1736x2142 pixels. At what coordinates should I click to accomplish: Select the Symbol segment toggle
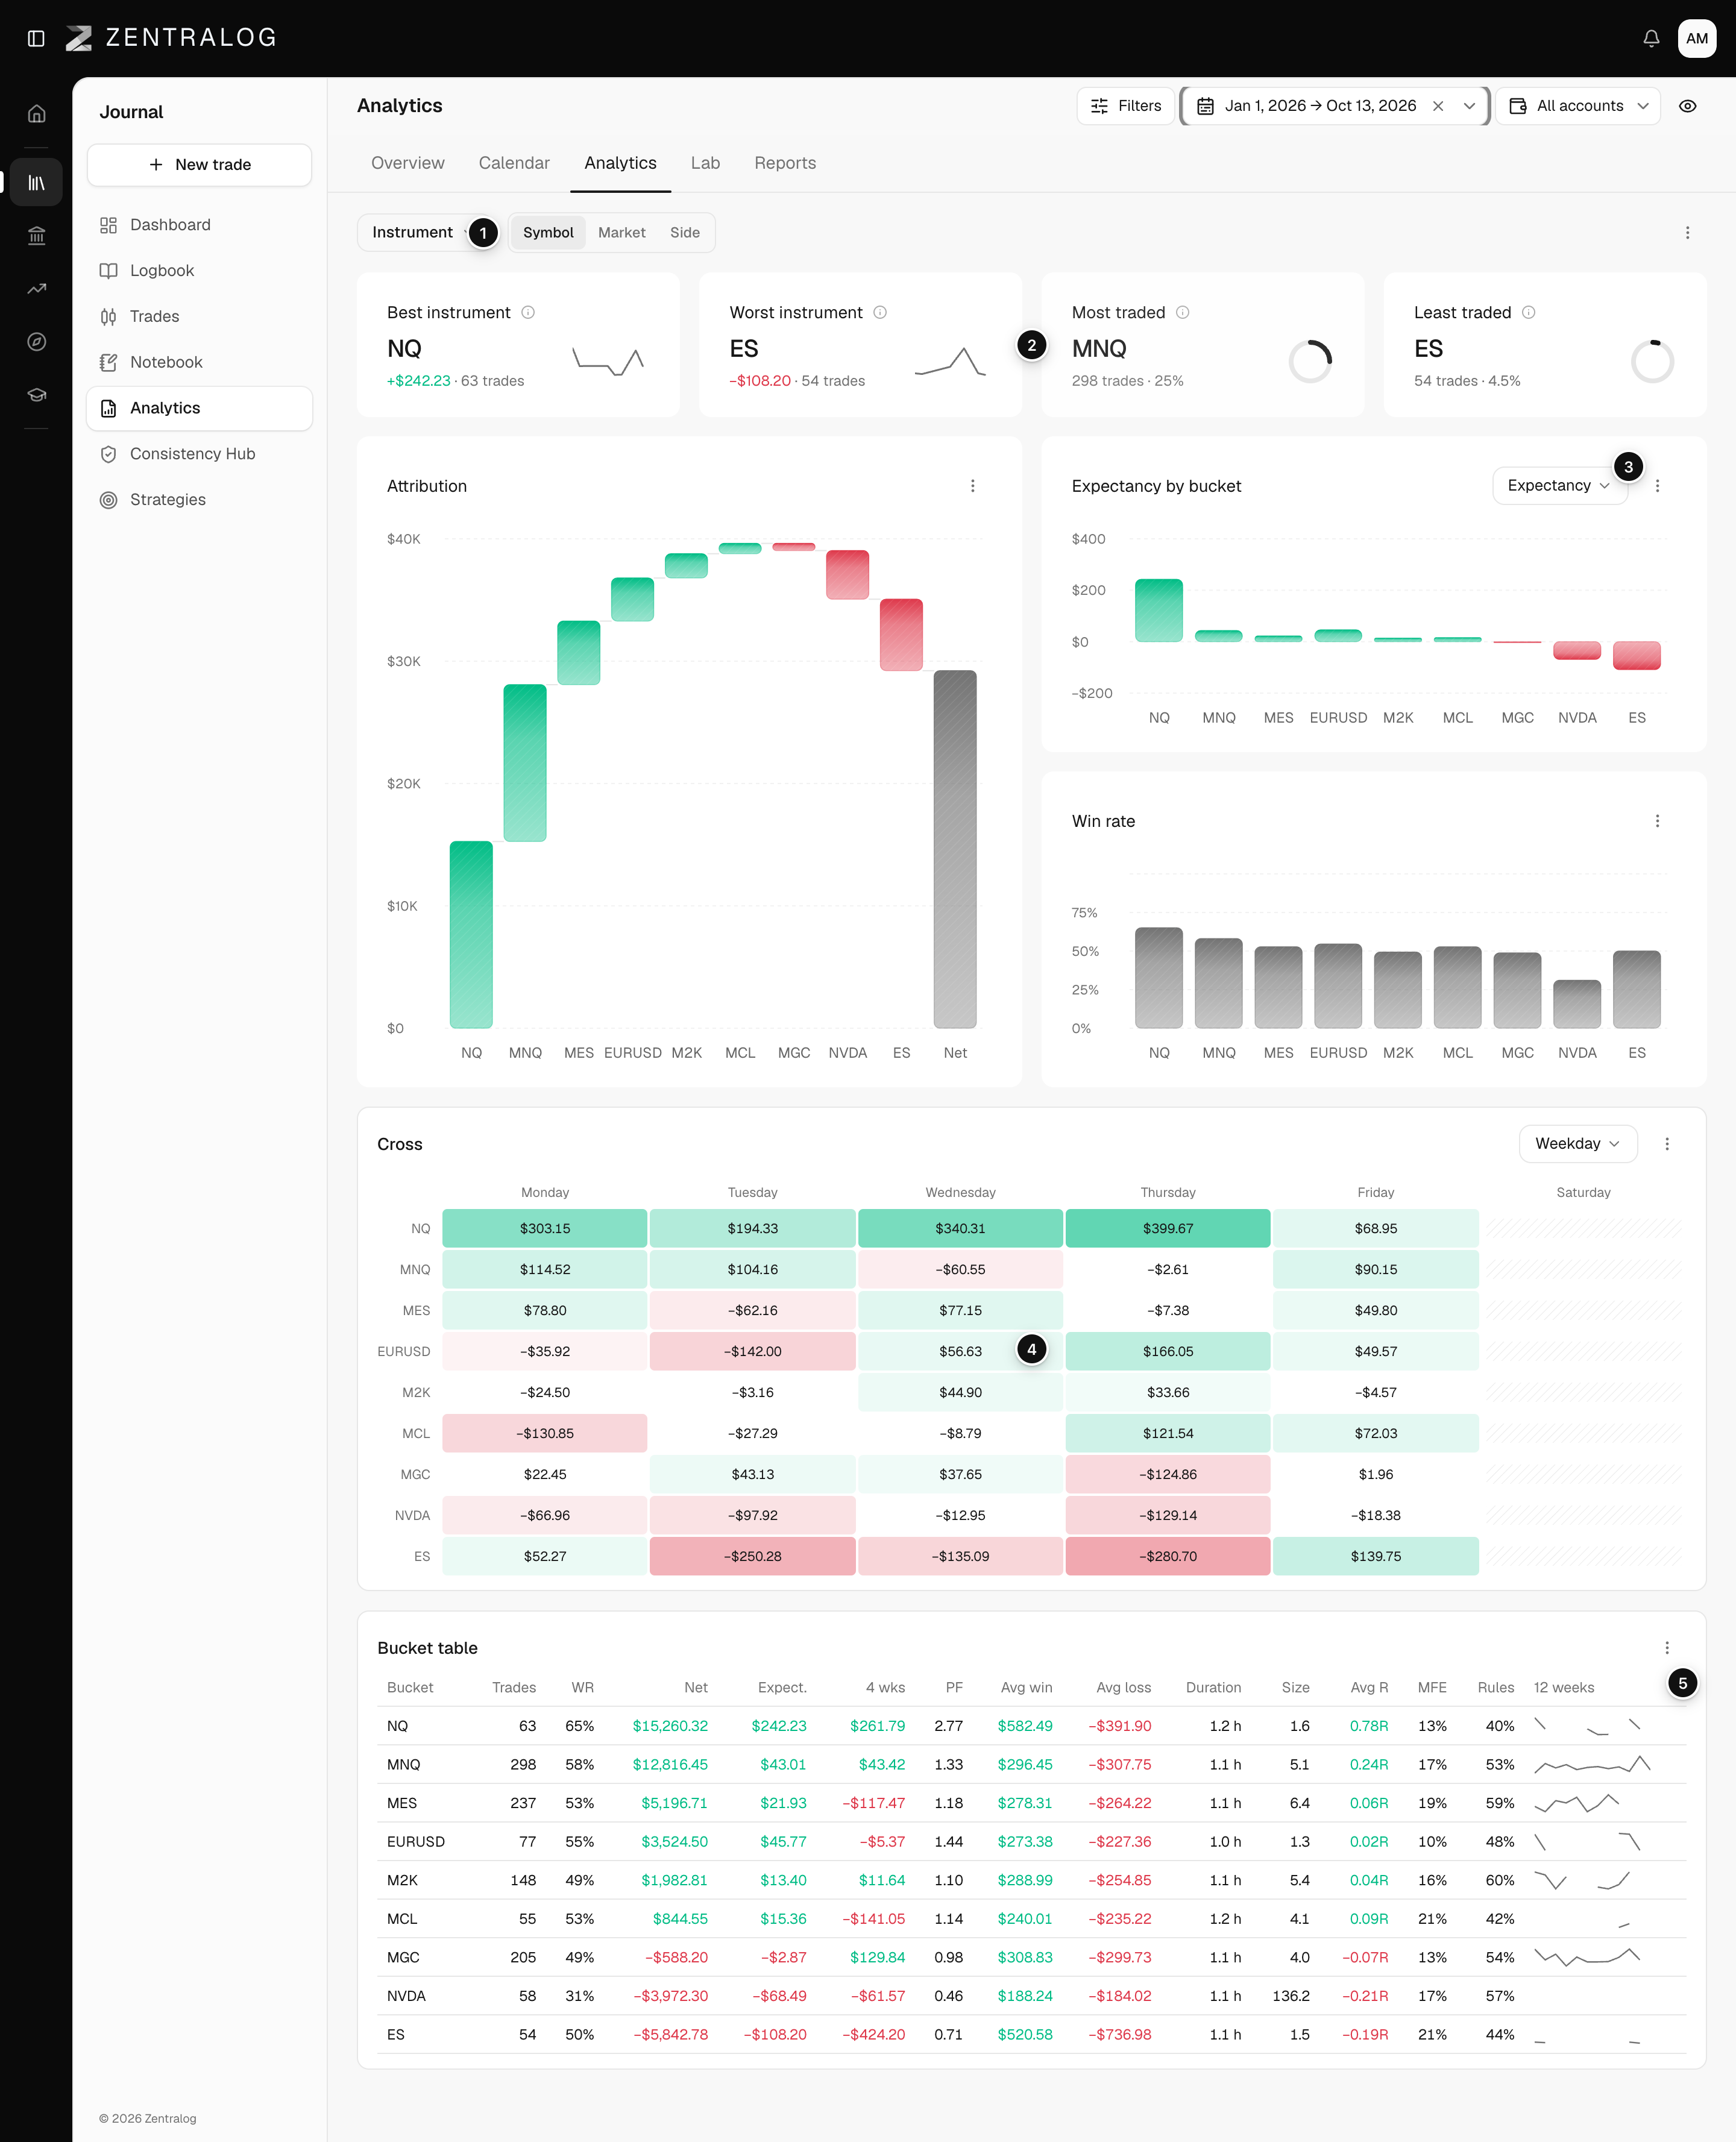[x=548, y=232]
